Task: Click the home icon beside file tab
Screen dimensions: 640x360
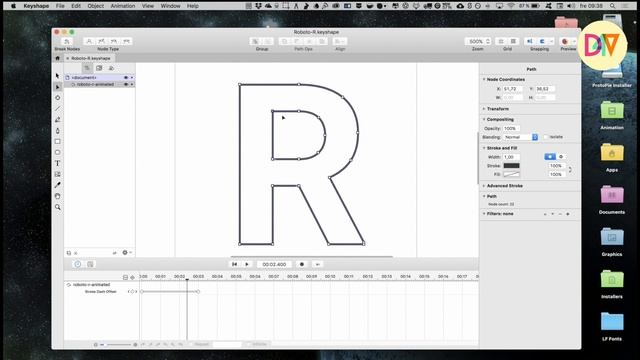Action: coord(58,58)
